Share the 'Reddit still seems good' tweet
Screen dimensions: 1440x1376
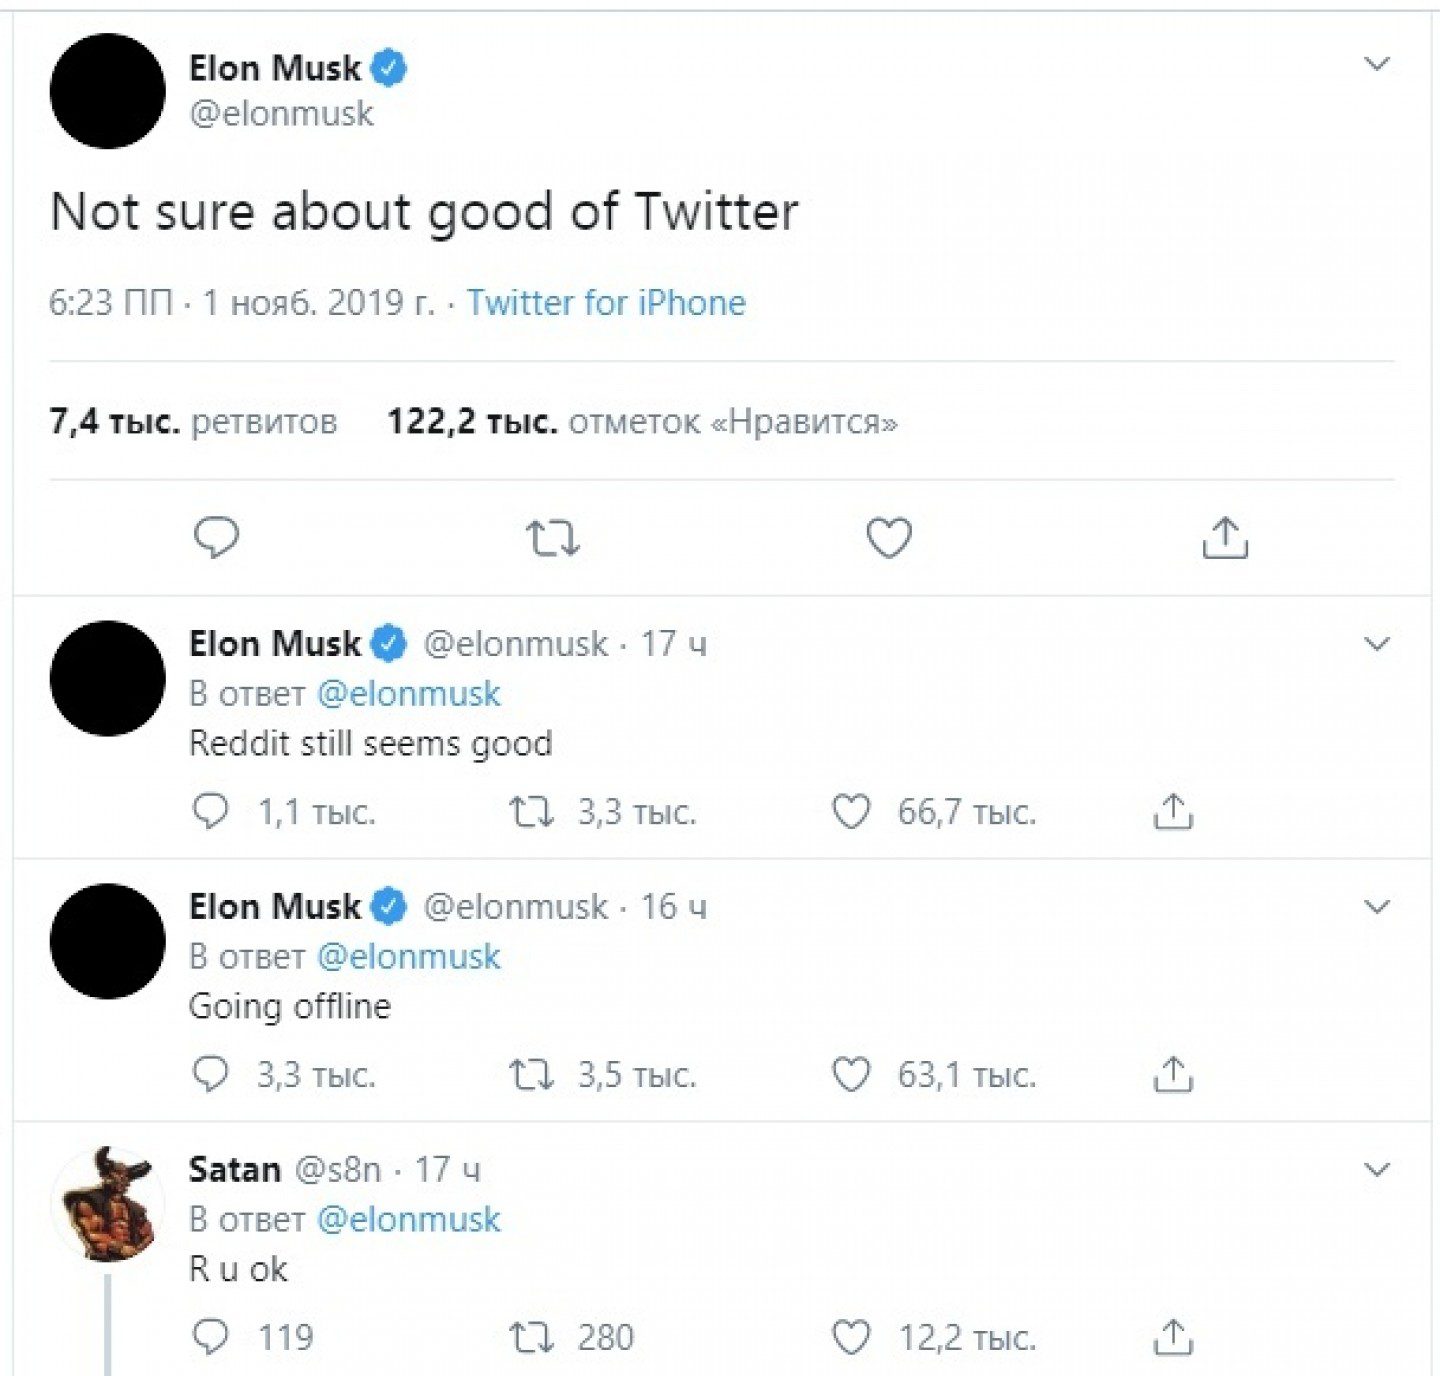coord(1173,811)
